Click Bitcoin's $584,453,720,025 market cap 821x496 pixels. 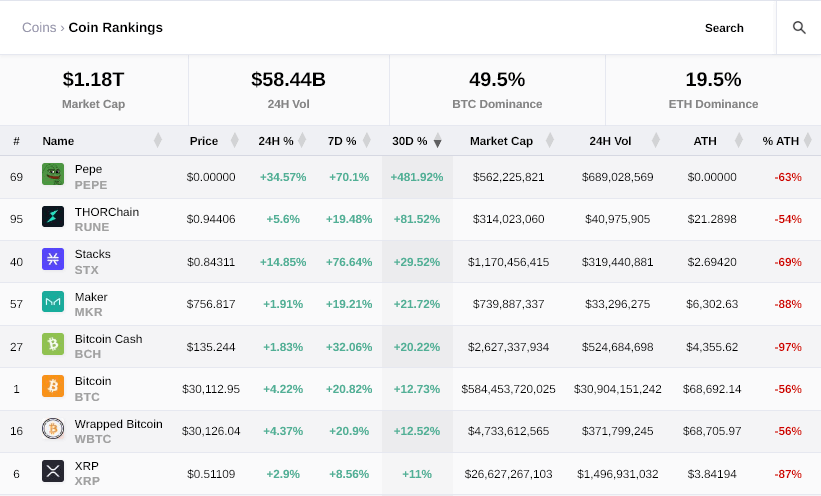coord(508,389)
